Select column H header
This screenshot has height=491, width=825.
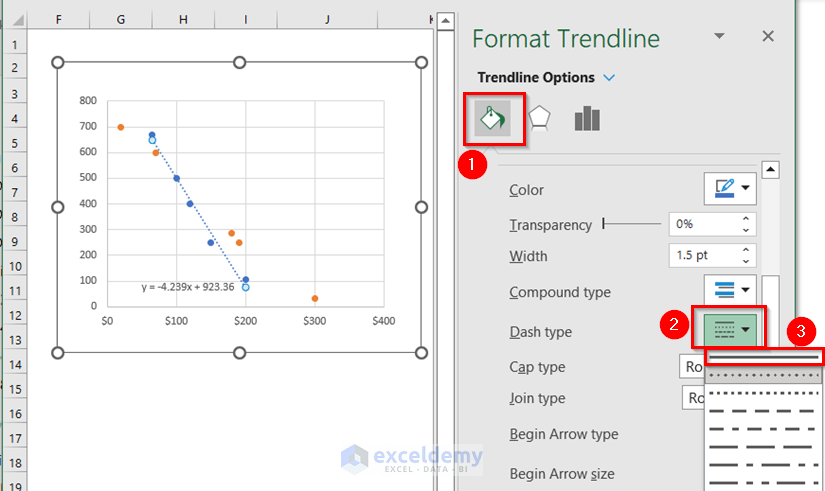point(183,19)
